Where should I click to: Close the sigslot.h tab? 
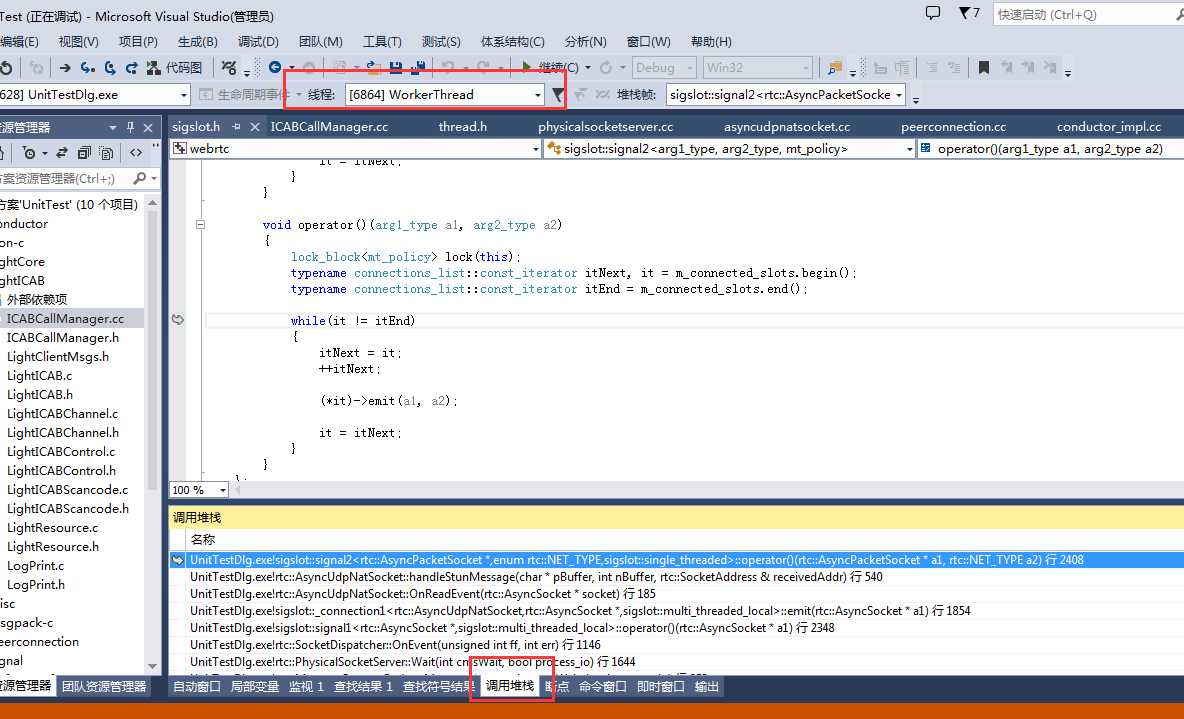point(255,128)
